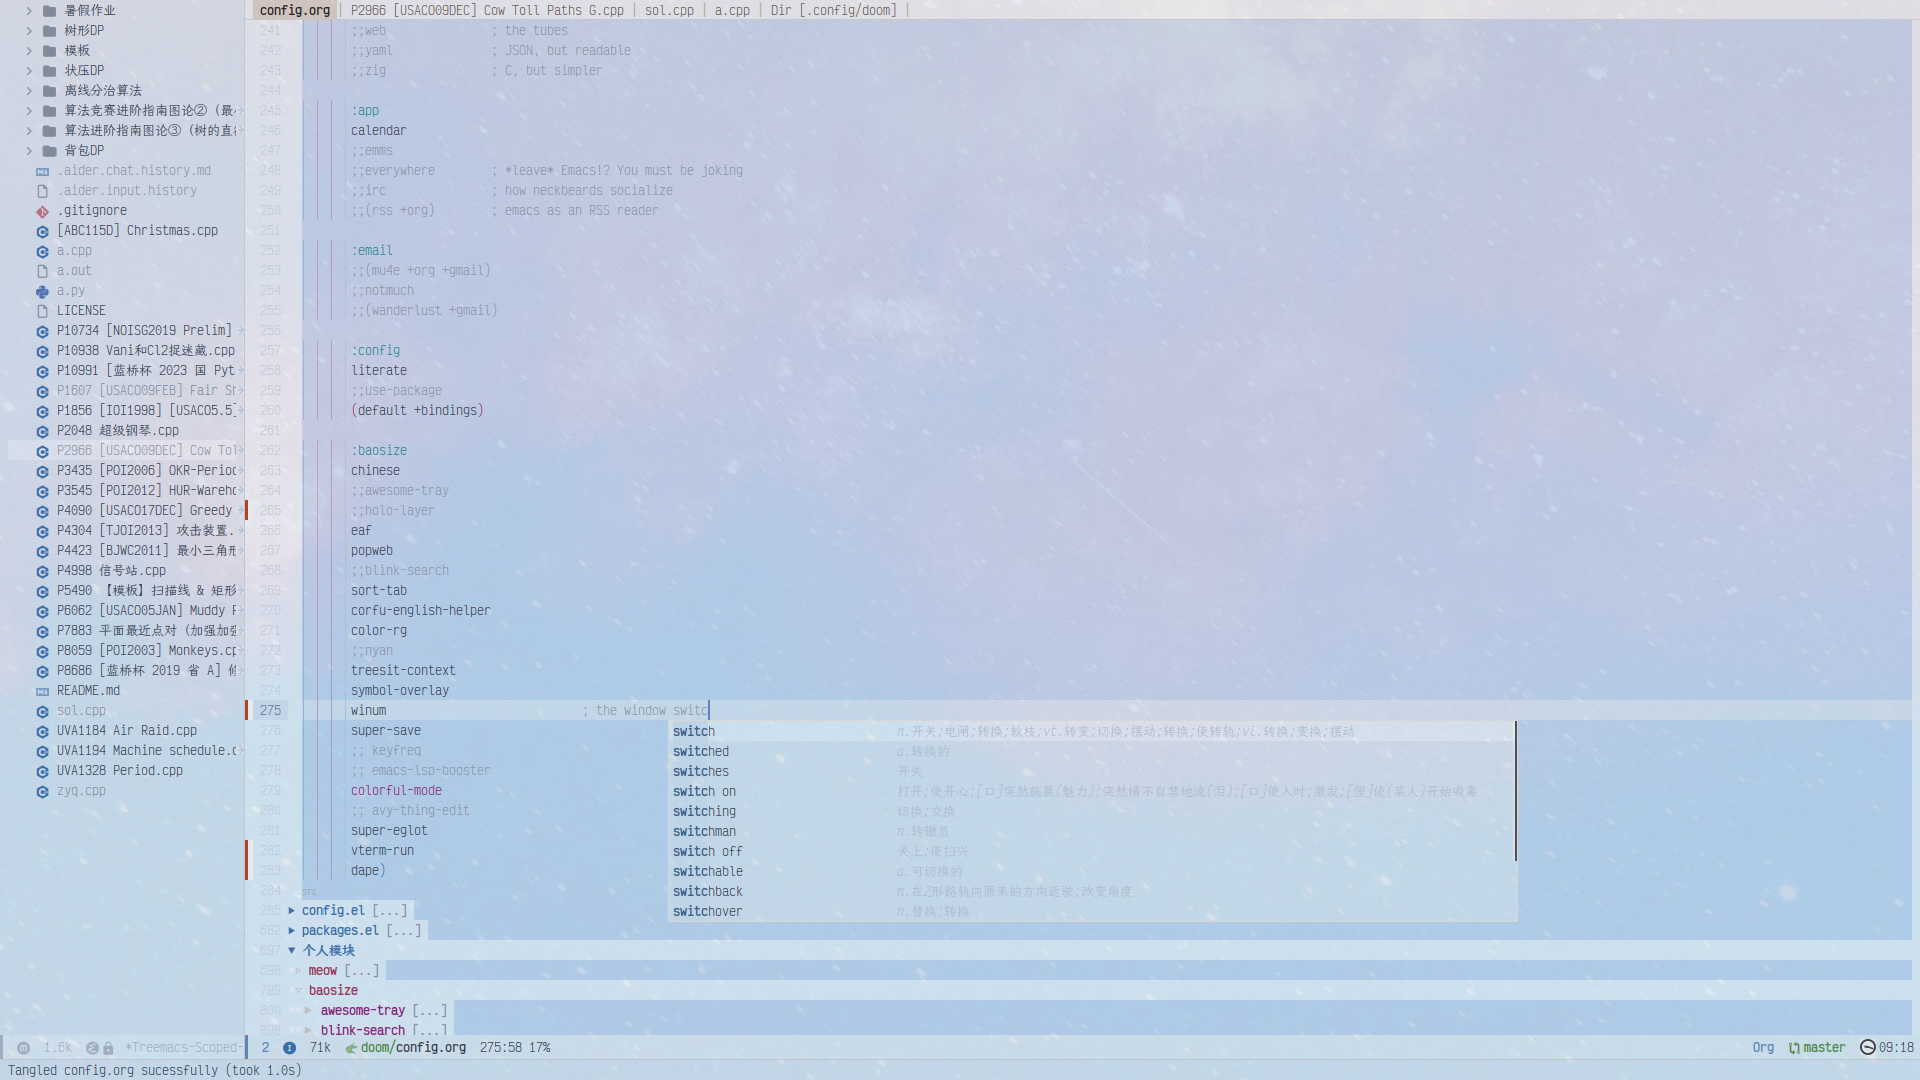Click the git branch icon next to master
The image size is (1920, 1080).
tap(1794, 1048)
